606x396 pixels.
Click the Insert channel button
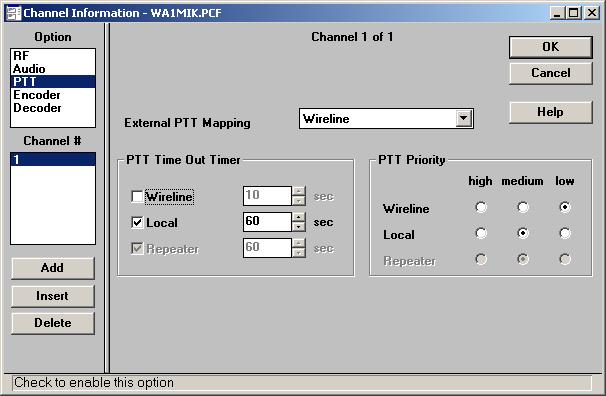click(53, 296)
